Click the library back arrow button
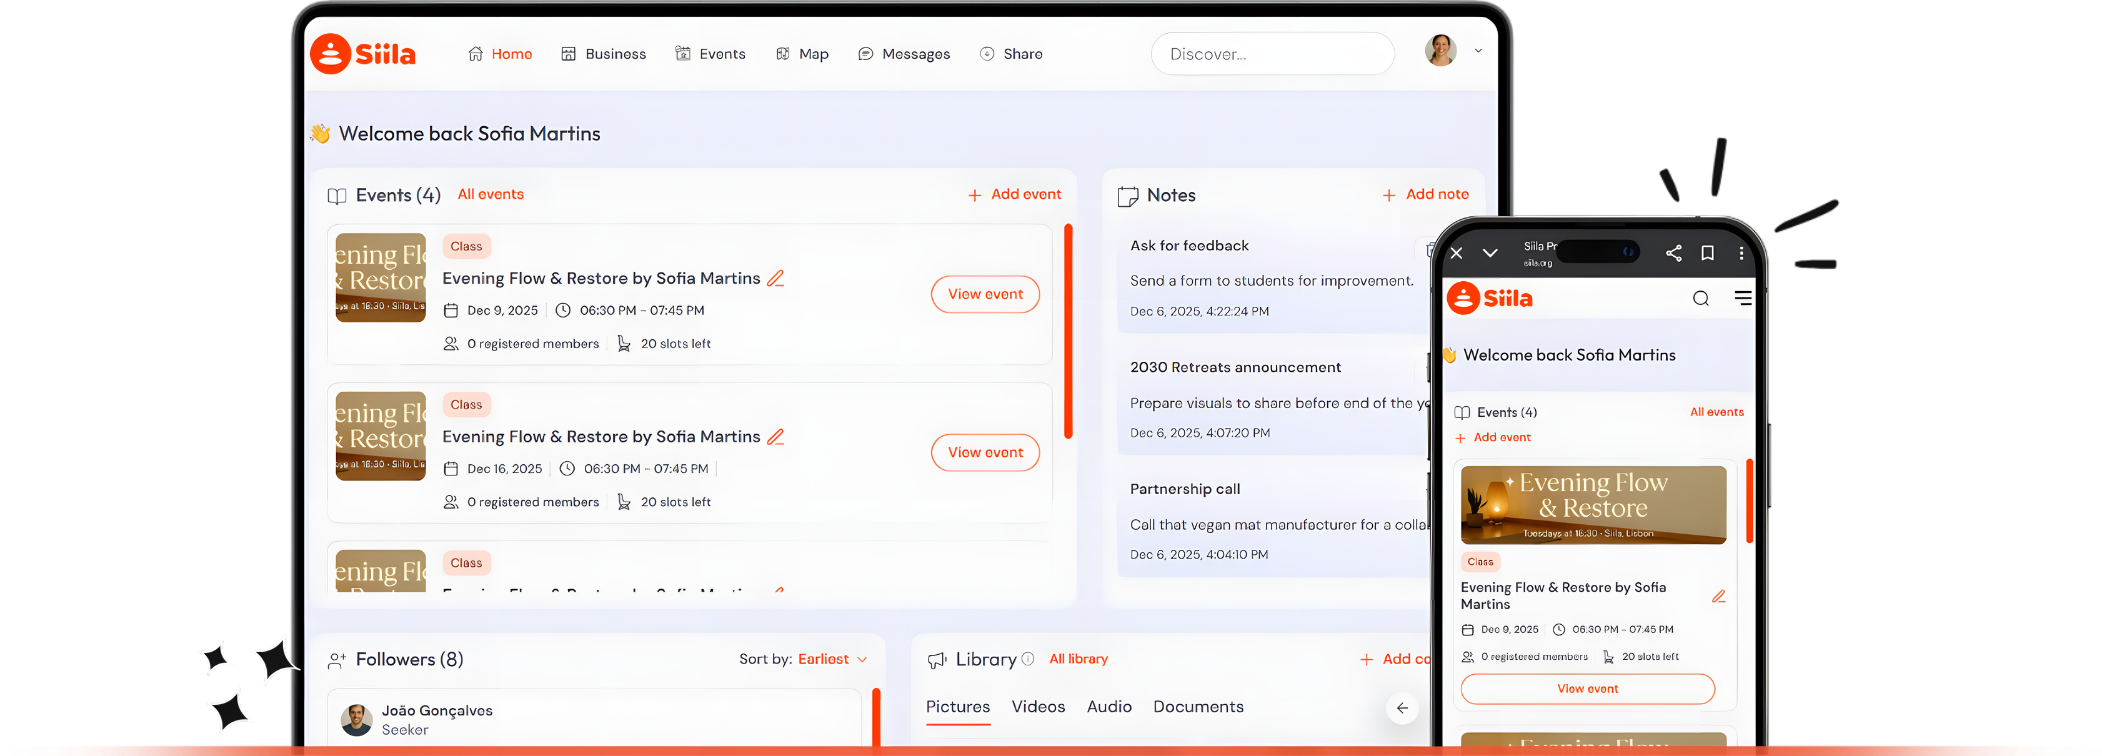This screenshot has width=2102, height=756. (x=1402, y=708)
